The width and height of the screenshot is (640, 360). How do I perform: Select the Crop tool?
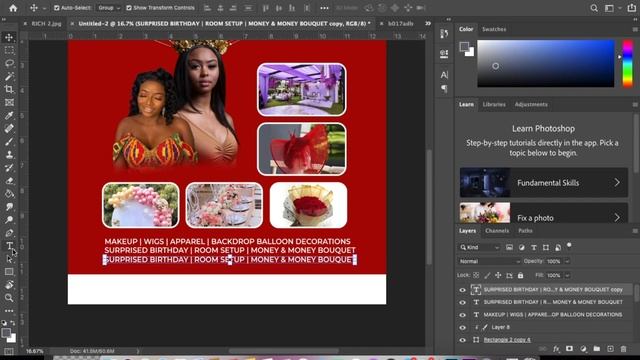click(x=9, y=89)
